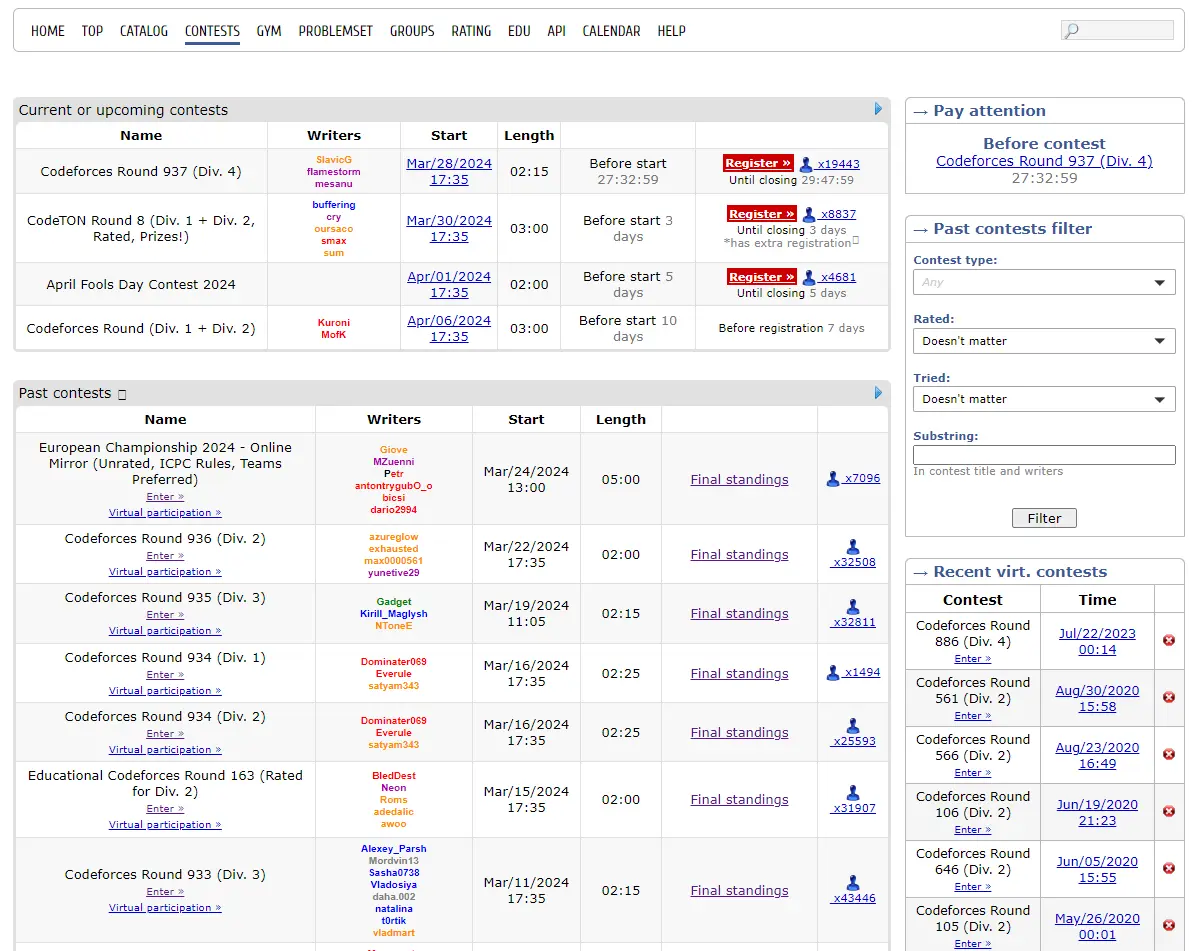Click the small icon beside Past contests title
1200x951 pixels.
tap(122, 394)
